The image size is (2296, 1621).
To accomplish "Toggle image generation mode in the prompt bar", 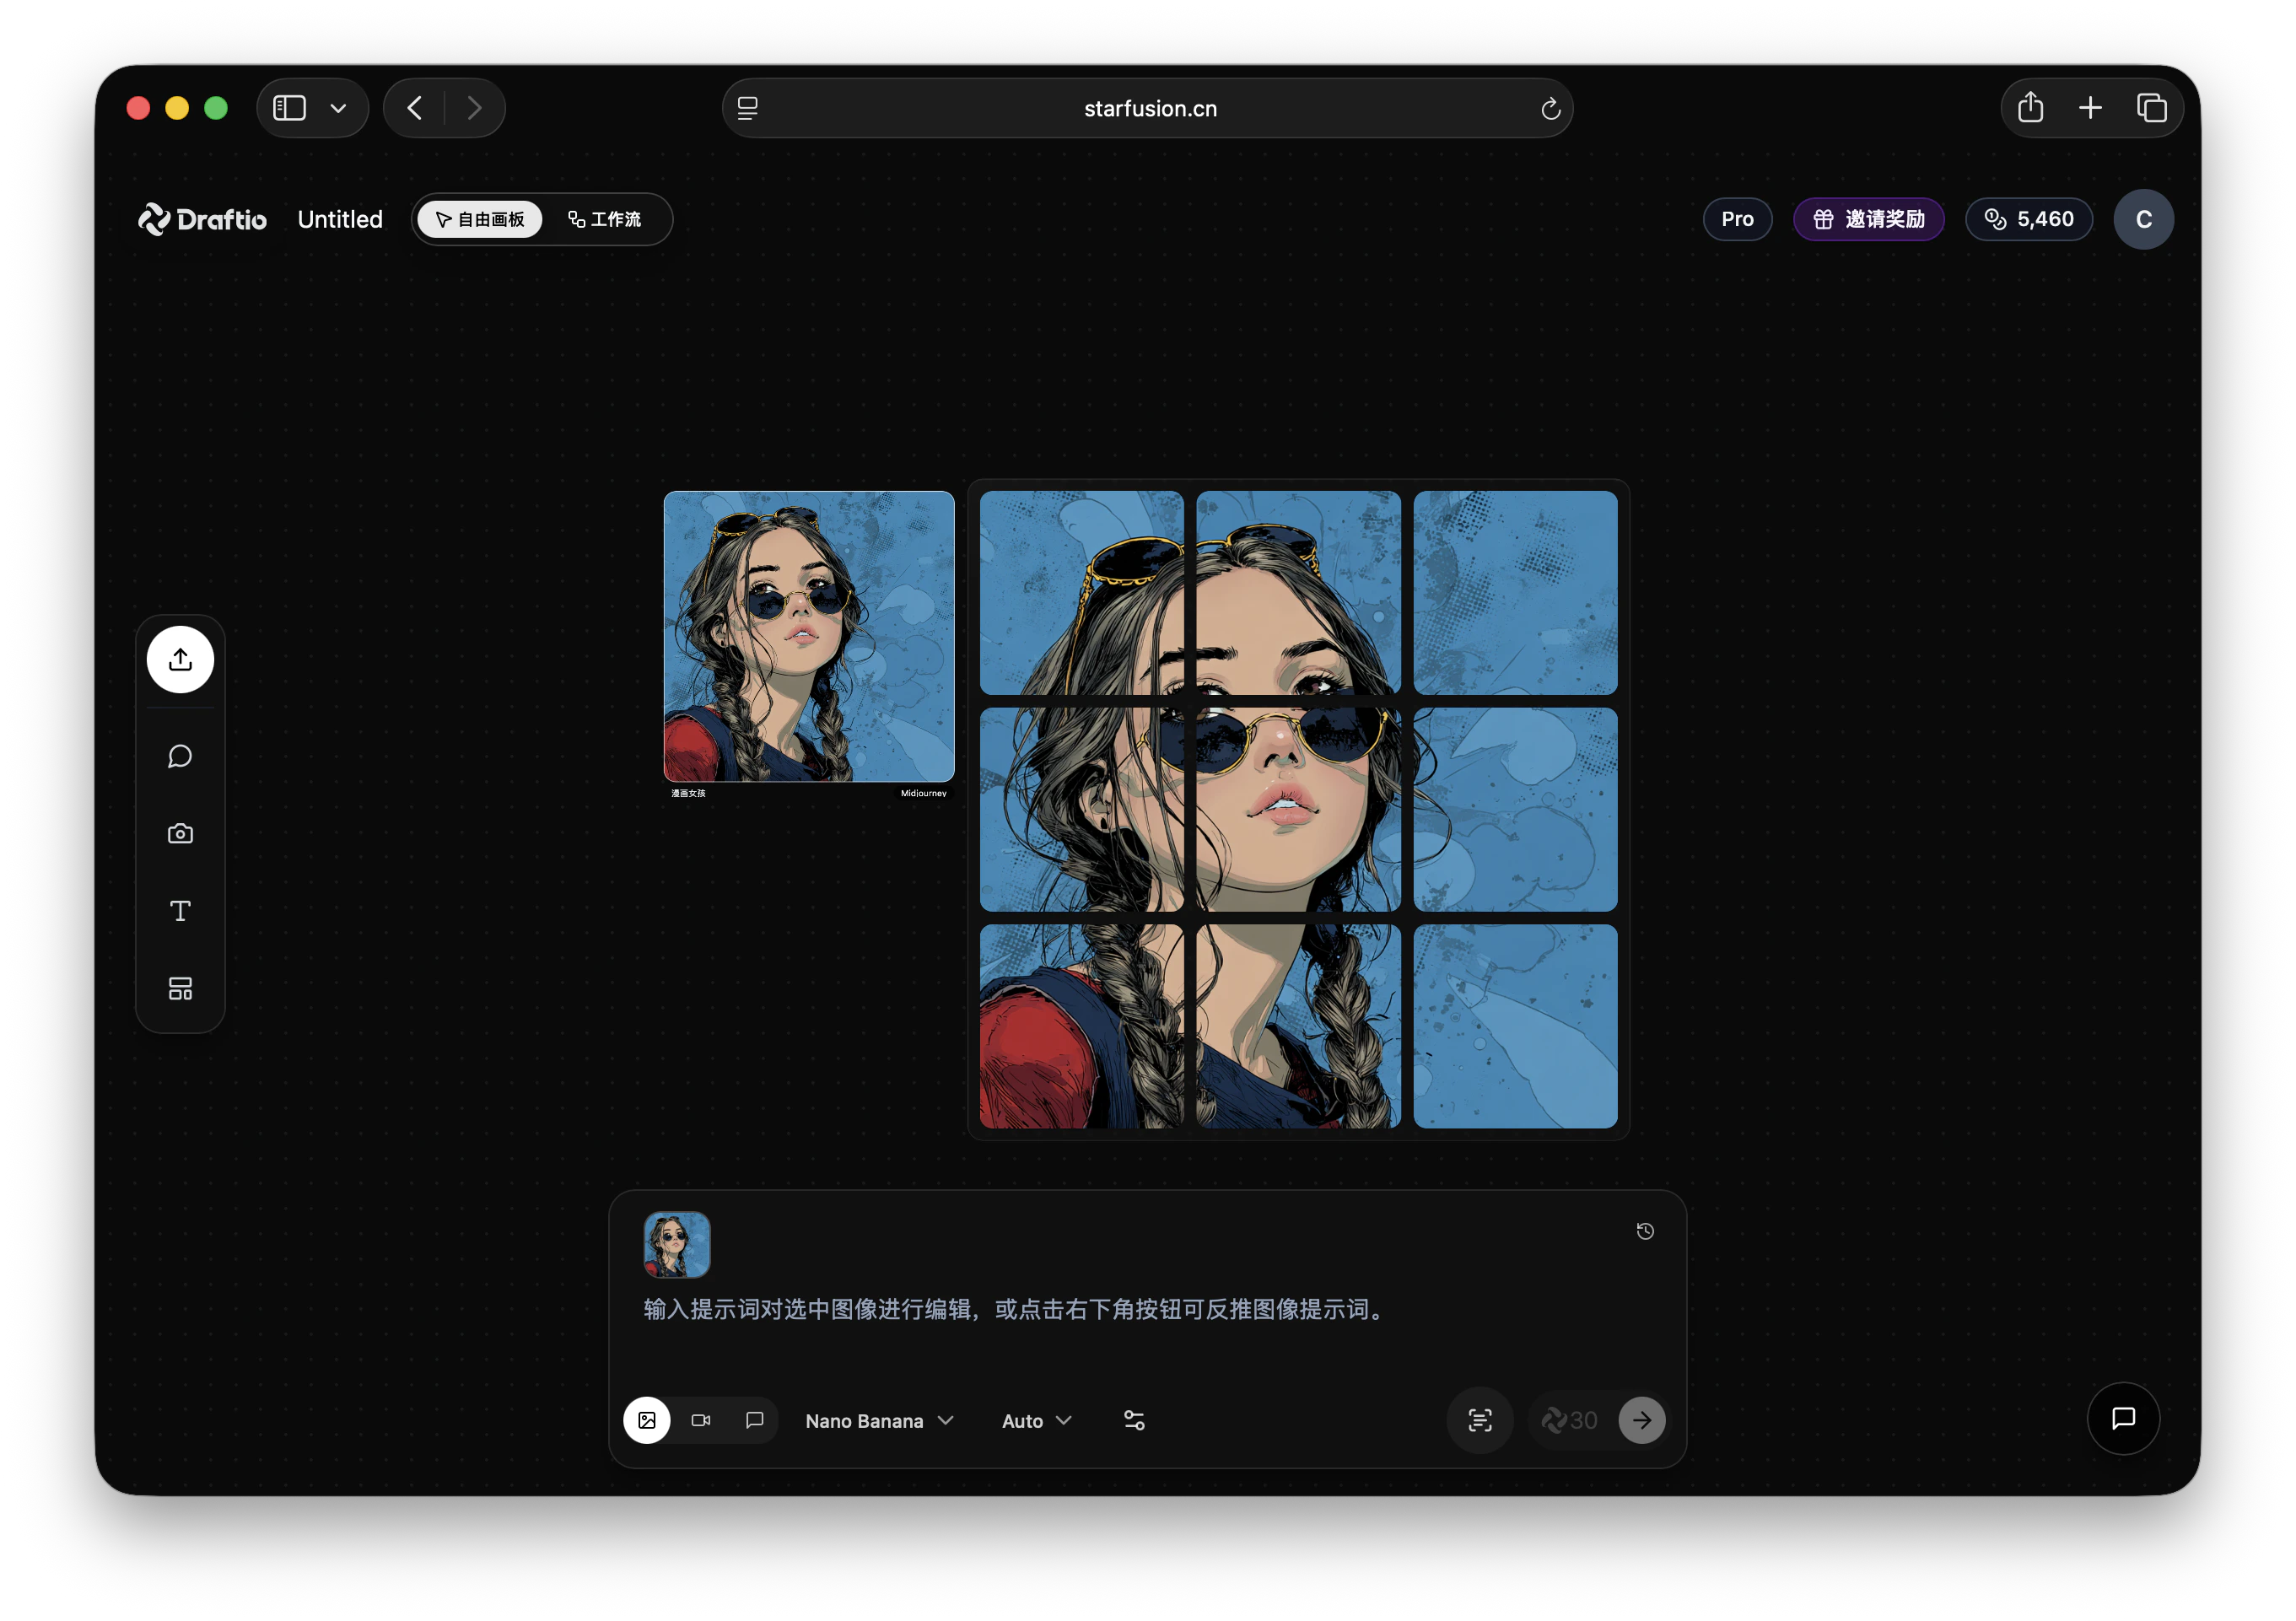I will (x=648, y=1420).
